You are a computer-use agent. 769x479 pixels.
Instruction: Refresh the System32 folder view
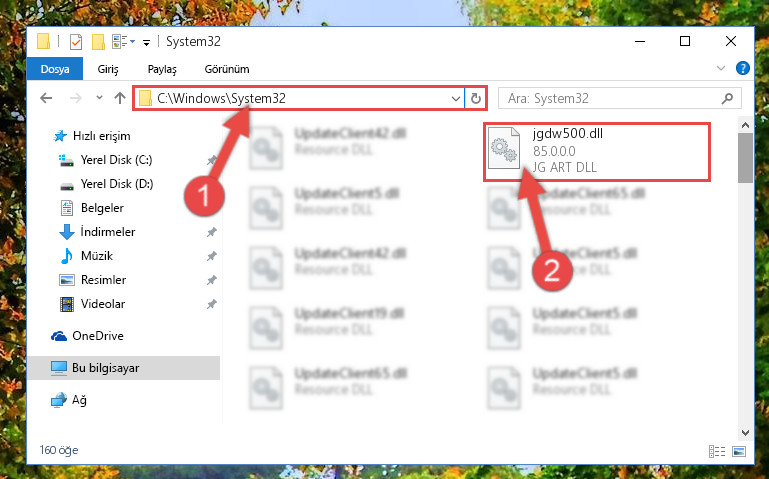coord(476,99)
